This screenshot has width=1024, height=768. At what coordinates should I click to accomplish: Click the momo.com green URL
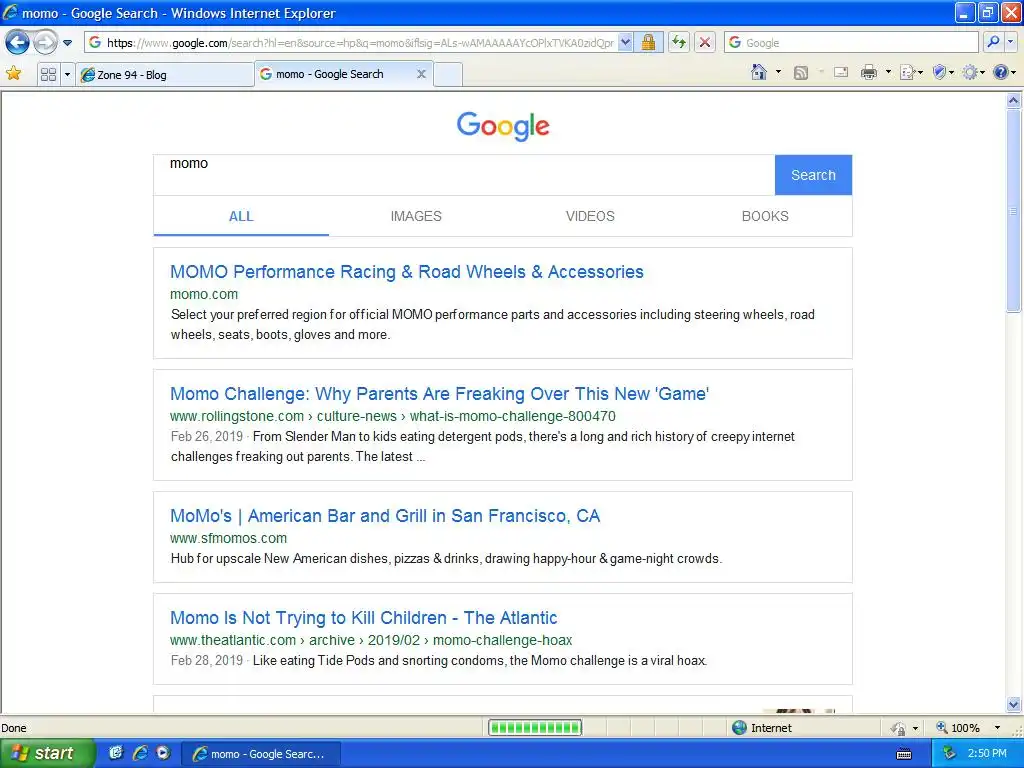(x=204, y=294)
